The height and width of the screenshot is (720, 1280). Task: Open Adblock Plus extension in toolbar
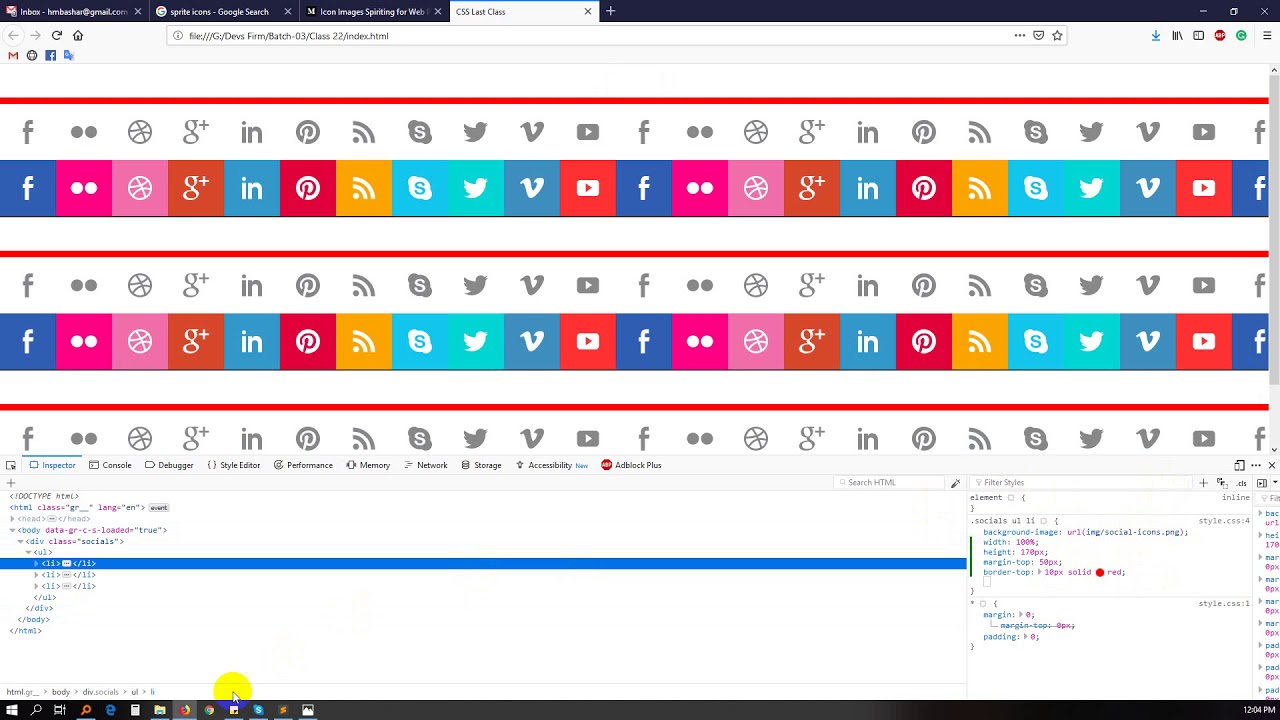(1220, 36)
